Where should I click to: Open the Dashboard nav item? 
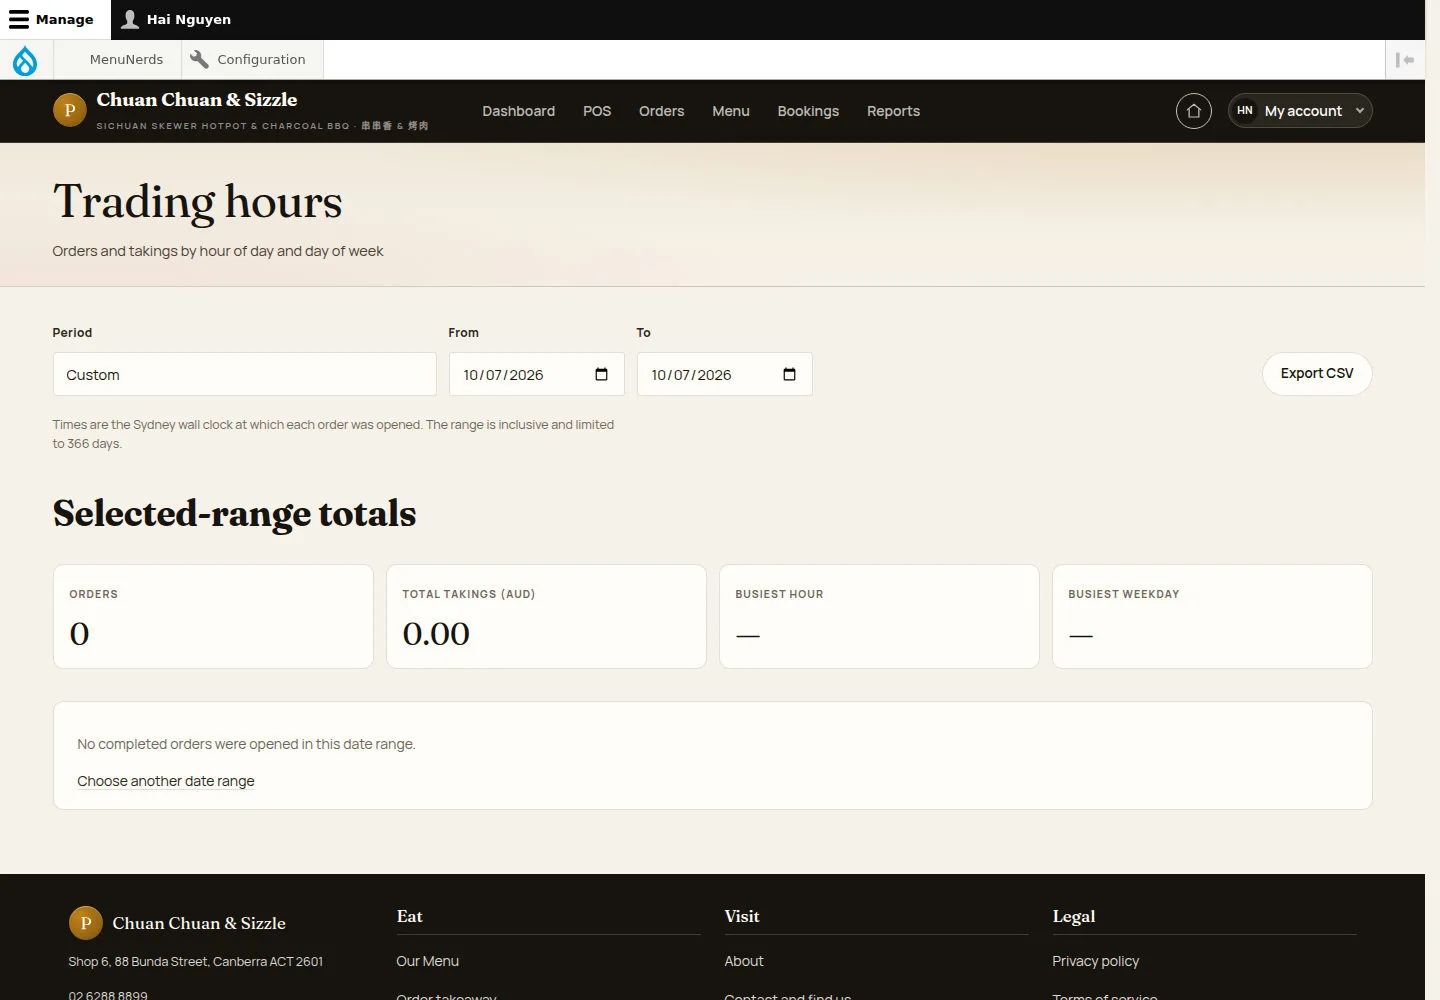click(x=518, y=111)
